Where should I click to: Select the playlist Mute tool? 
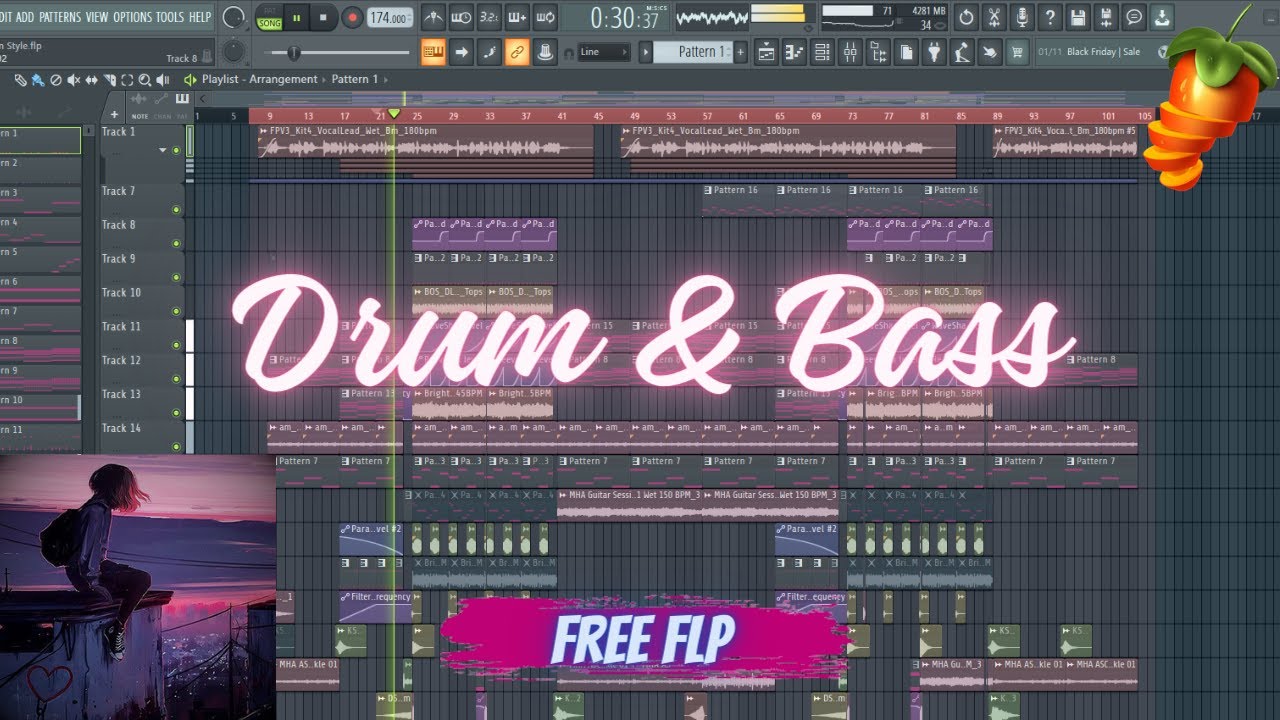click(x=73, y=80)
